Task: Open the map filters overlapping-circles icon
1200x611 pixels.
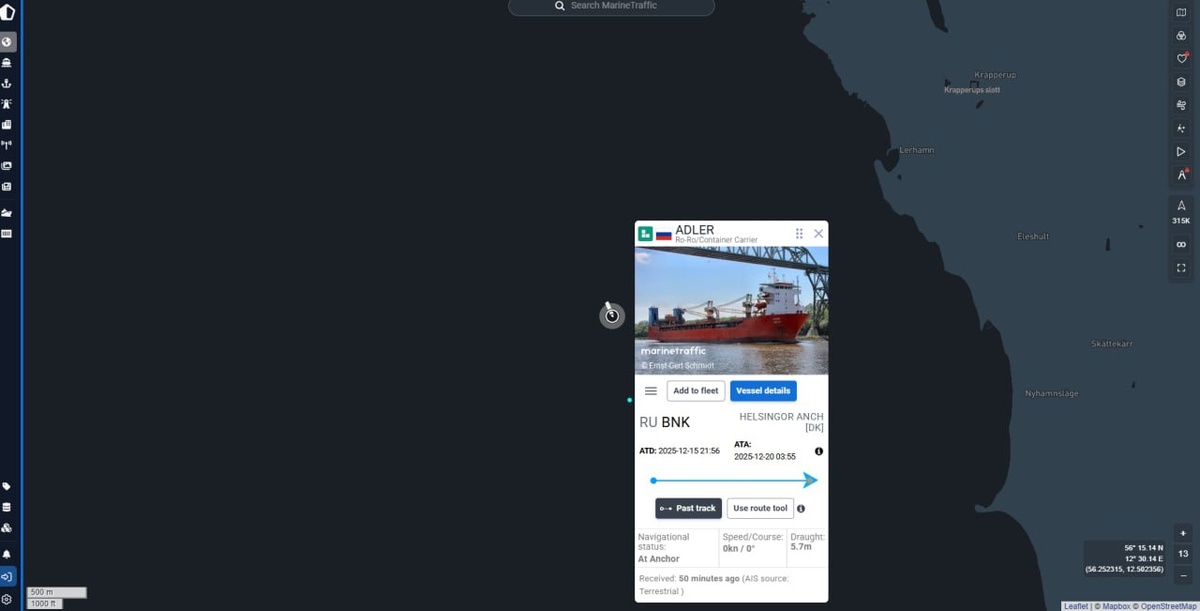Action: pyautogui.click(x=1181, y=35)
